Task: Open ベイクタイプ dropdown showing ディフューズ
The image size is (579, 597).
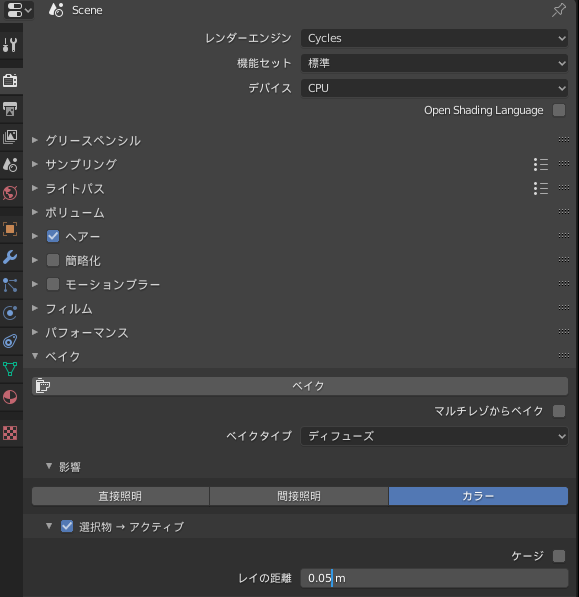Action: 434,436
